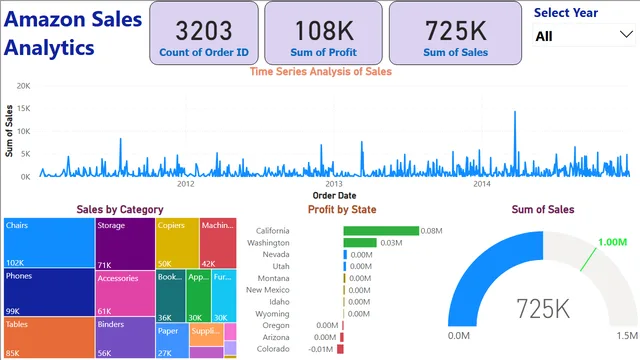Viewport: 640px width, 360px height.
Task: Select the Binders 56K treemap tile
Action: click(125, 338)
